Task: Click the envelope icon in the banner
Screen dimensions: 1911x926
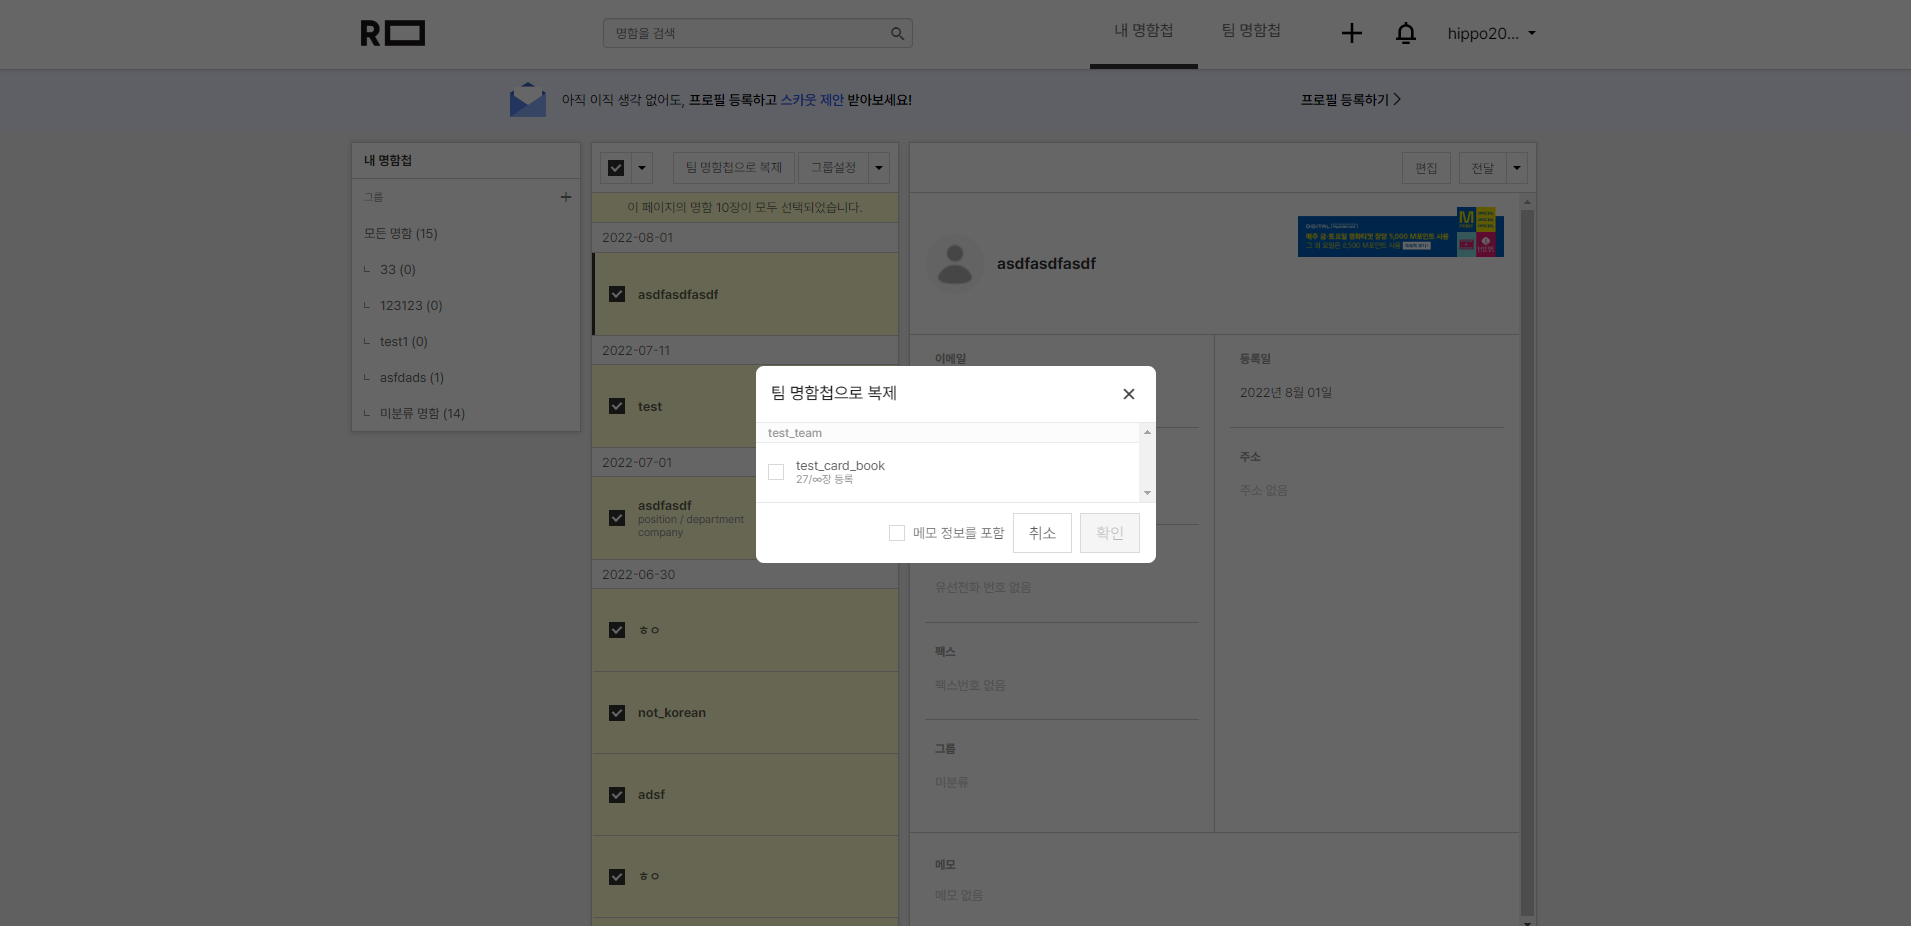Action: coord(527,100)
